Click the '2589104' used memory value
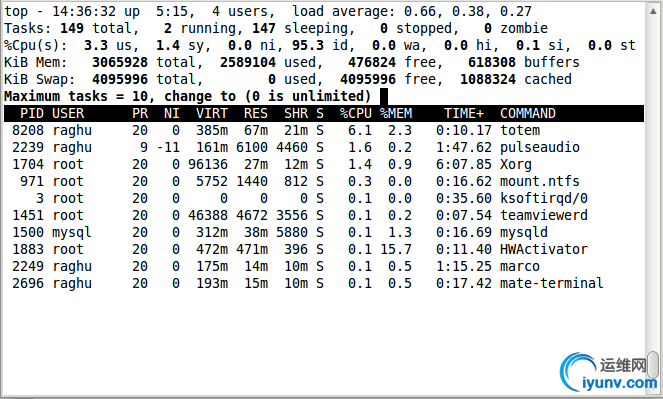 click(x=248, y=62)
